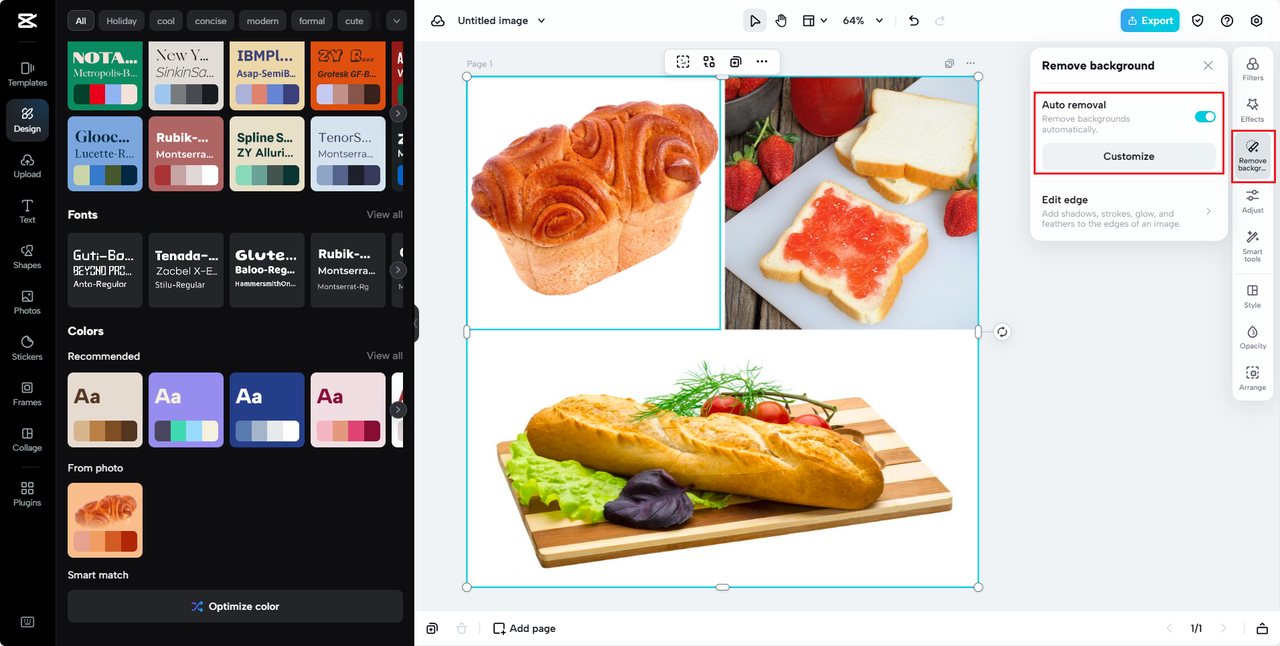Click the undo arrow
This screenshot has height=646, width=1280.
914,20
